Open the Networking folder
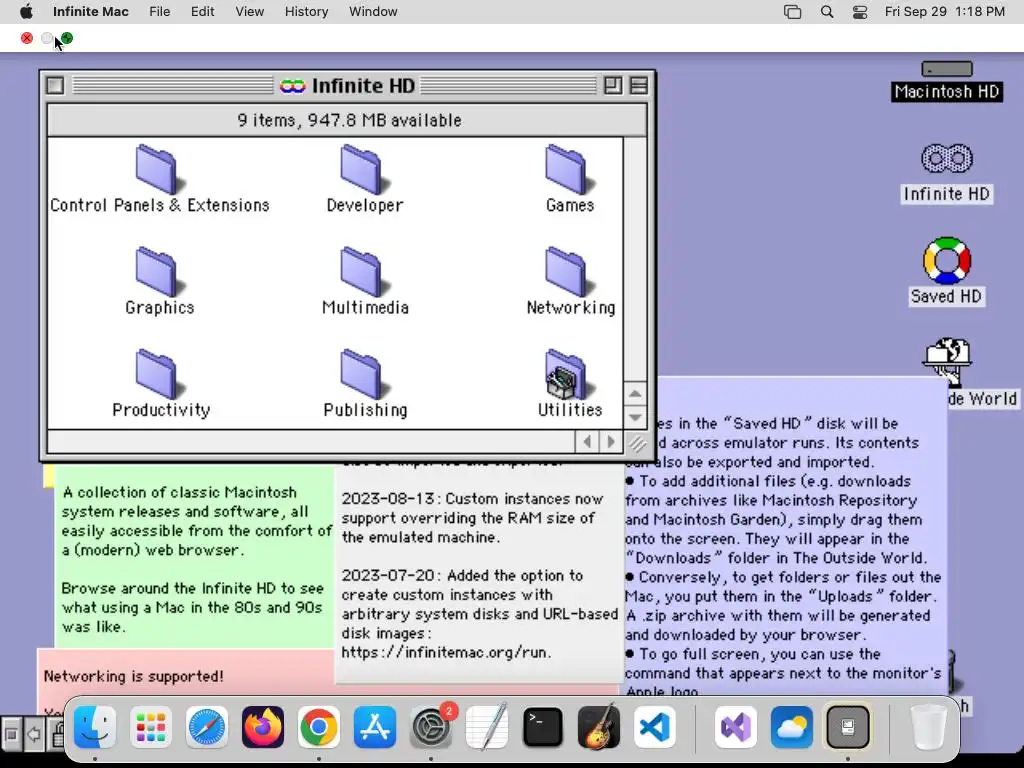 pyautogui.click(x=570, y=281)
